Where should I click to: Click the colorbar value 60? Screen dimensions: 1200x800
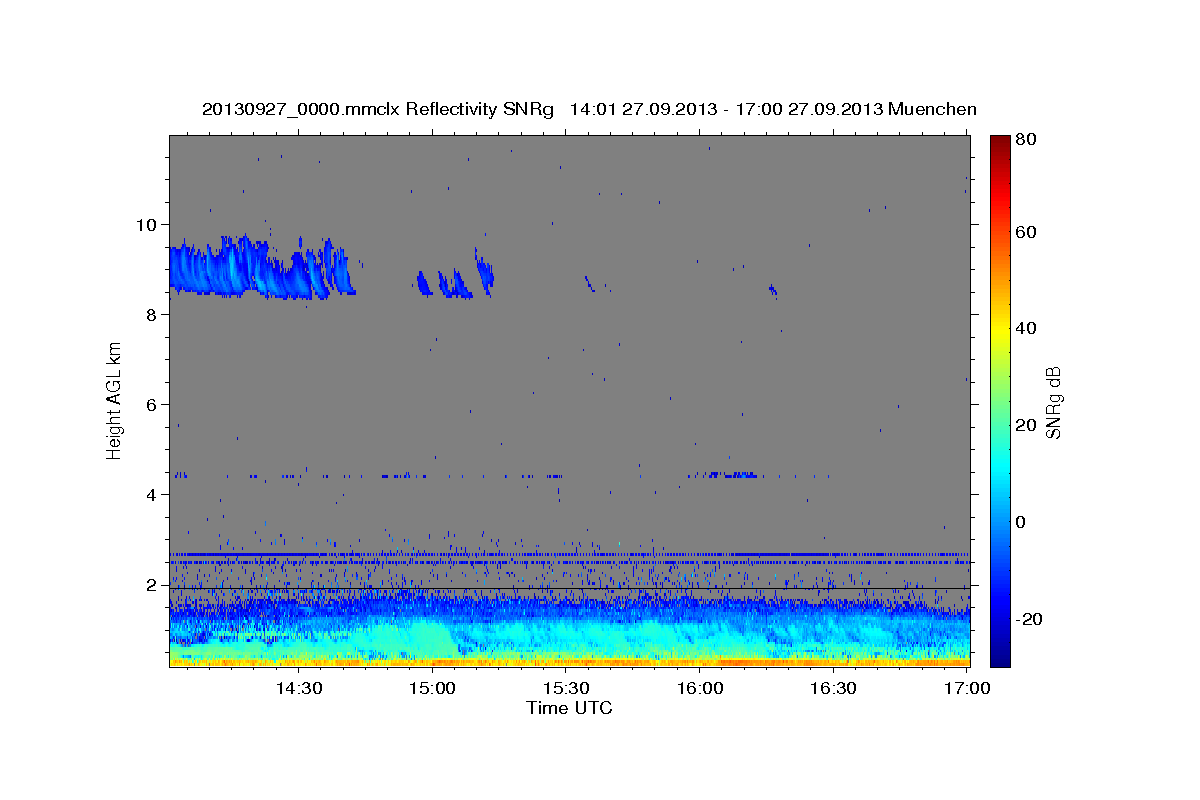[x=1028, y=232]
